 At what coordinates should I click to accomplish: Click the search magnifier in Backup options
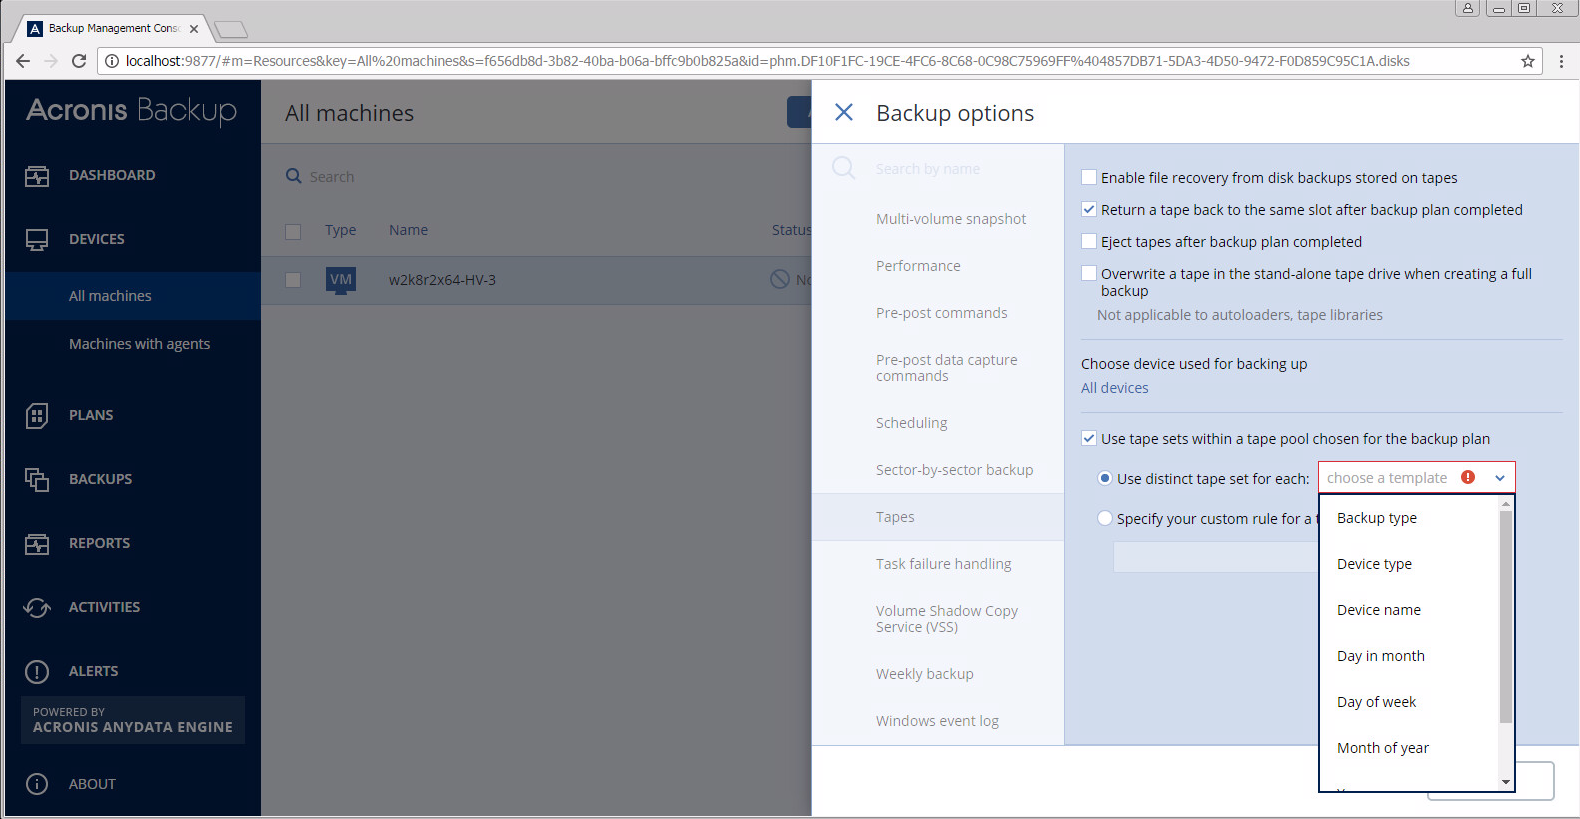click(x=844, y=168)
